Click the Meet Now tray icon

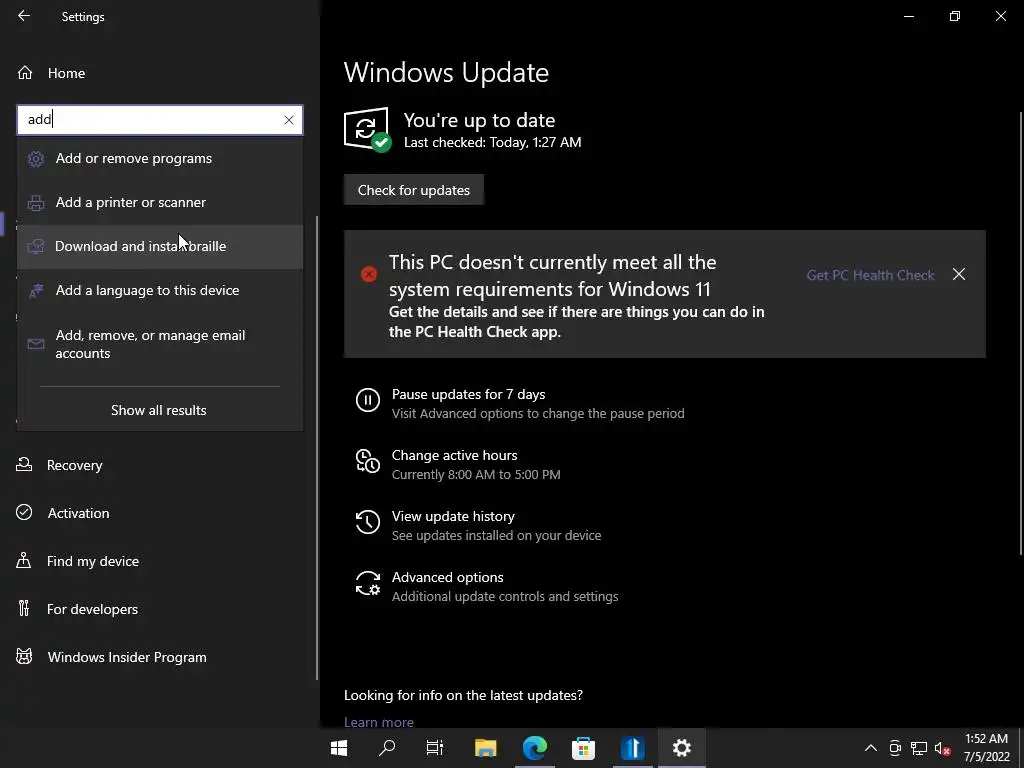pyautogui.click(x=895, y=748)
